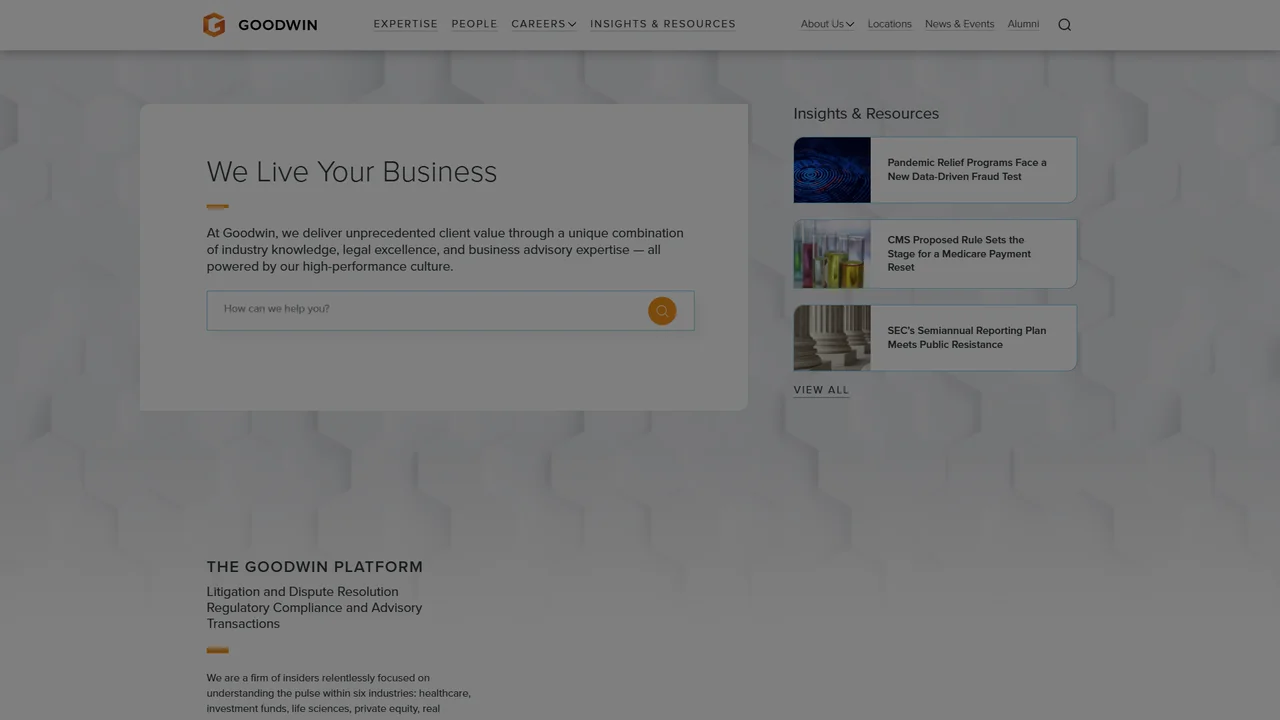Read SEC's Semiannual Reporting Plan article
This screenshot has height=720, width=1280.
pos(967,338)
